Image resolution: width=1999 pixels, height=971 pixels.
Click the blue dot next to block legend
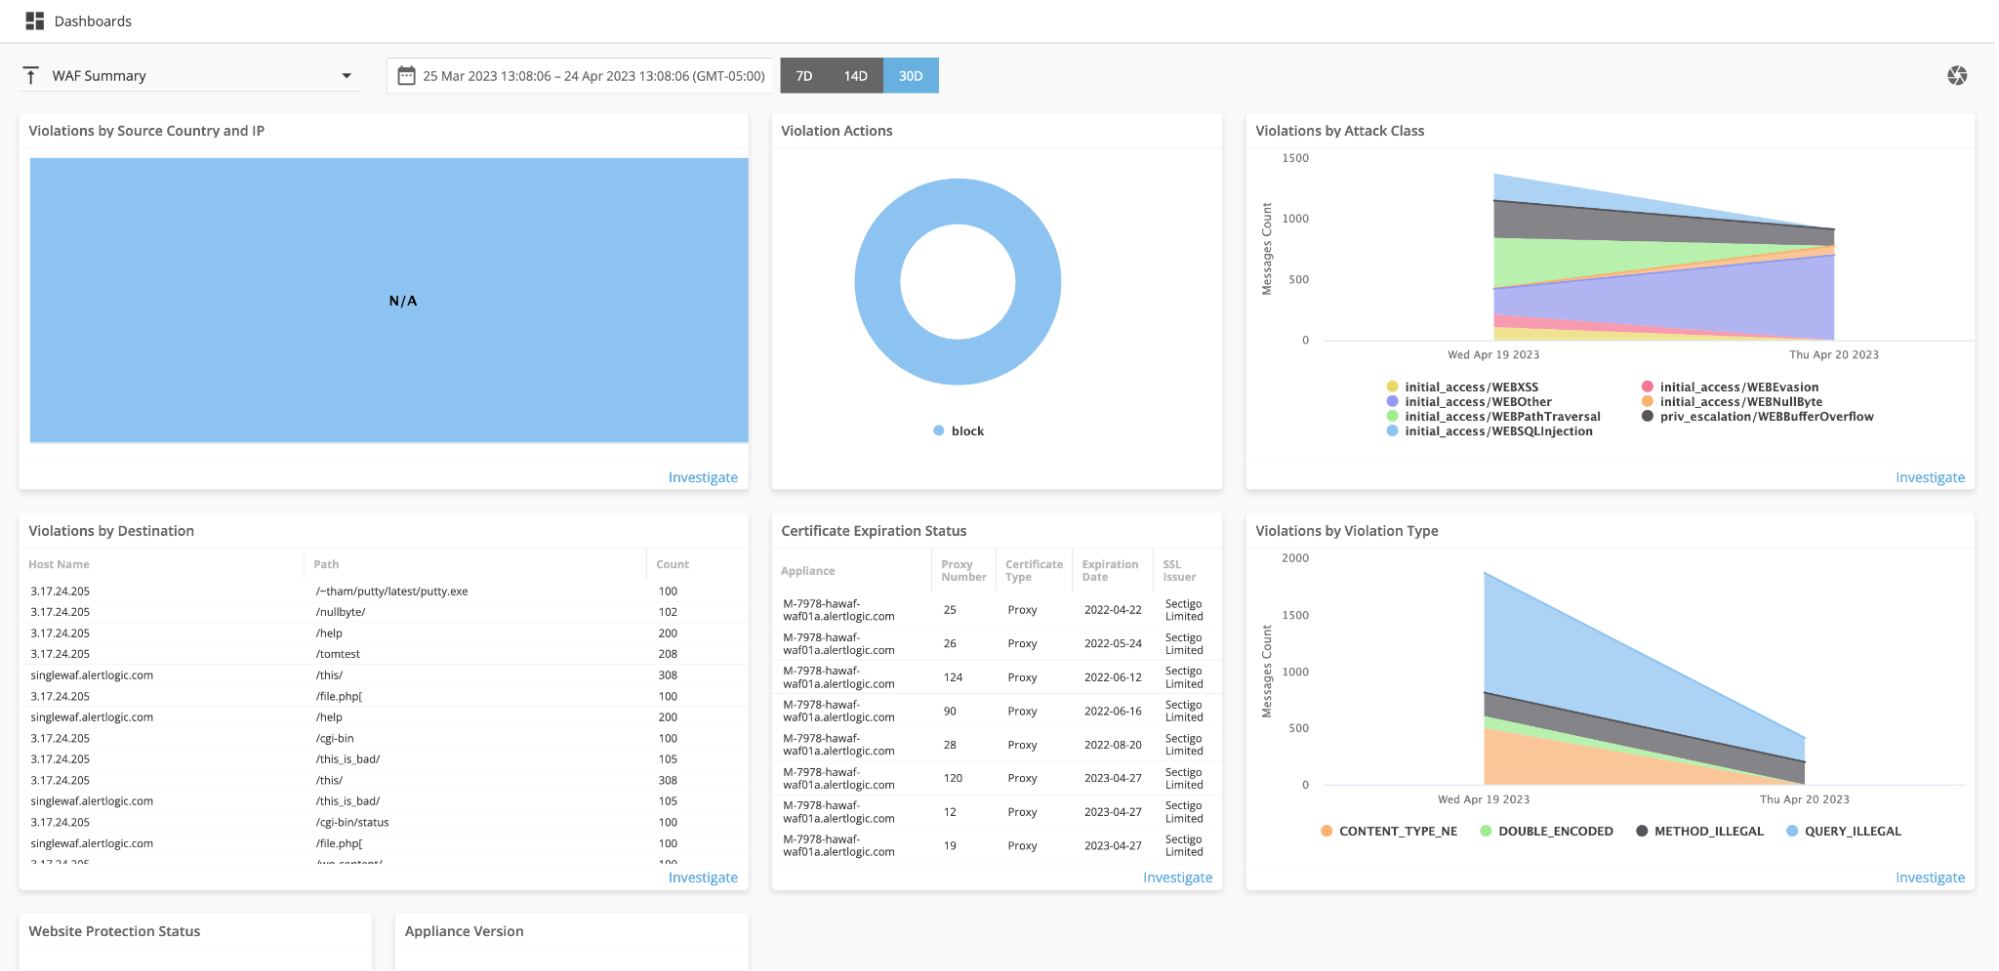[938, 431]
